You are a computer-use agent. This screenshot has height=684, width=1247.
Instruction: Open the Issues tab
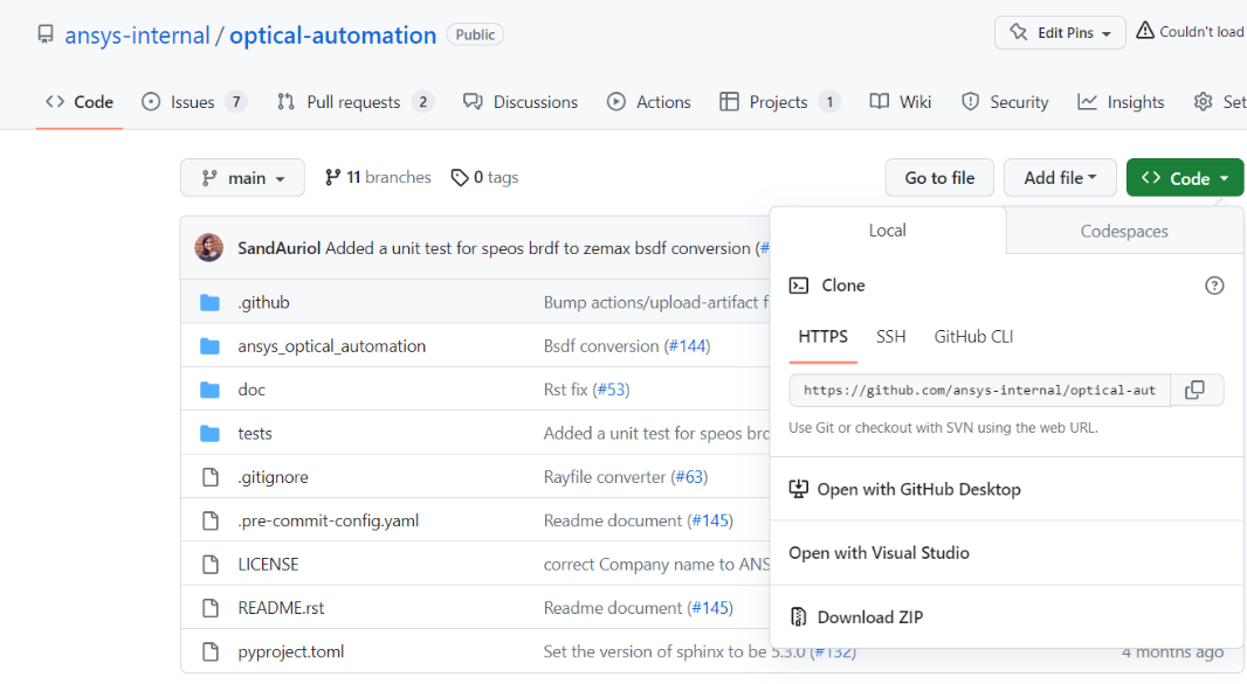coord(194,102)
